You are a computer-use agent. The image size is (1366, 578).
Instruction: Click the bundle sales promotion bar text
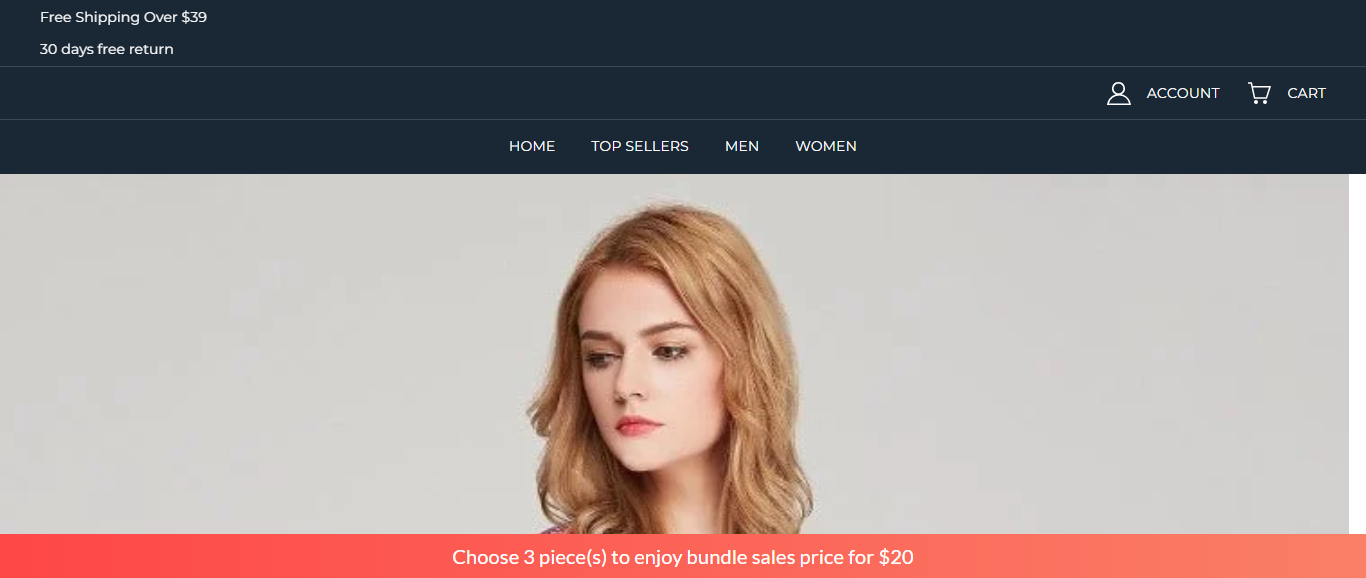pos(683,557)
